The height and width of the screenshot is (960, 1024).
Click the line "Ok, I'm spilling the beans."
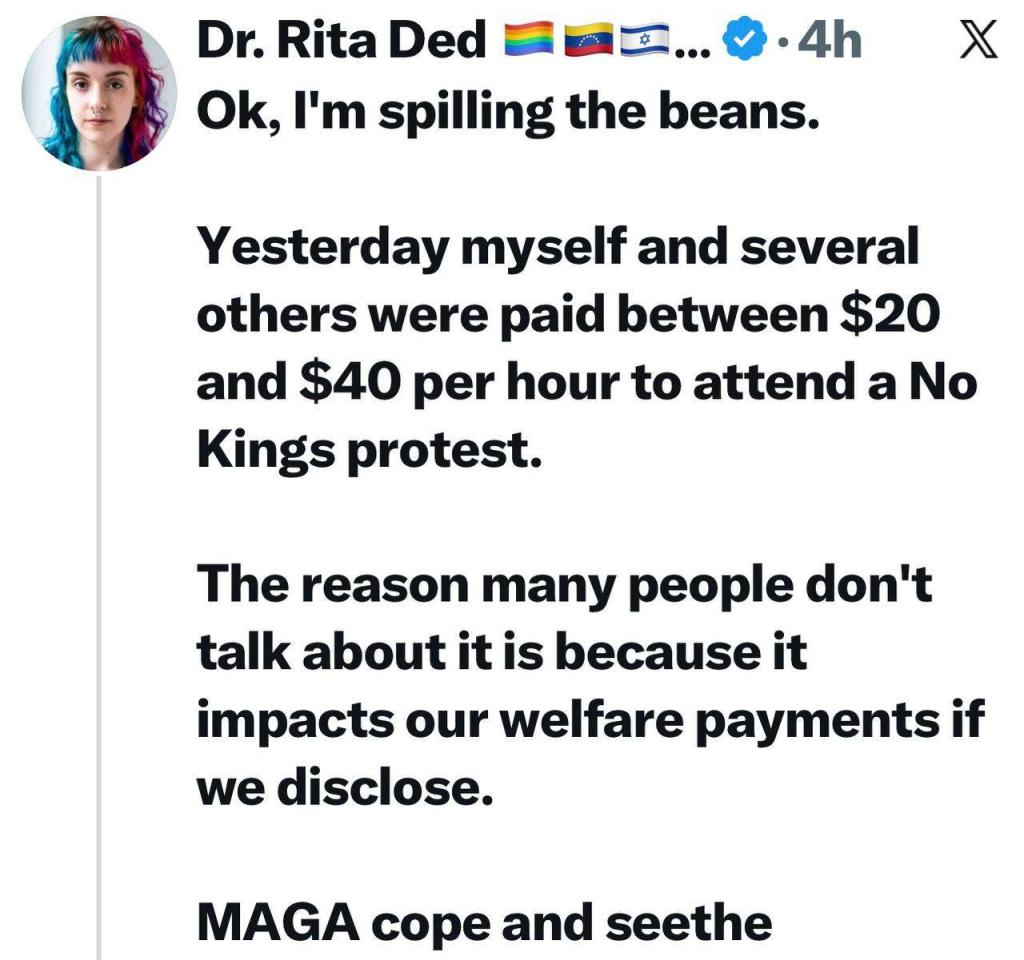(x=506, y=113)
